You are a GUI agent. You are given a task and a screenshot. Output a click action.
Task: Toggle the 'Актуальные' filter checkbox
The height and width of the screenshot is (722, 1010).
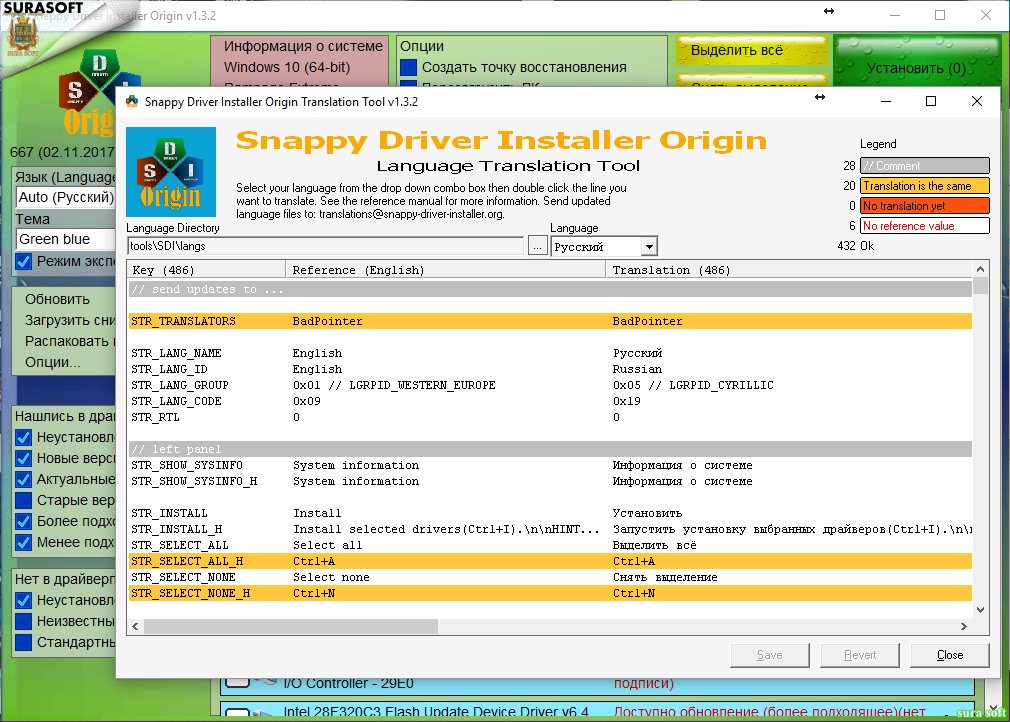[24, 479]
